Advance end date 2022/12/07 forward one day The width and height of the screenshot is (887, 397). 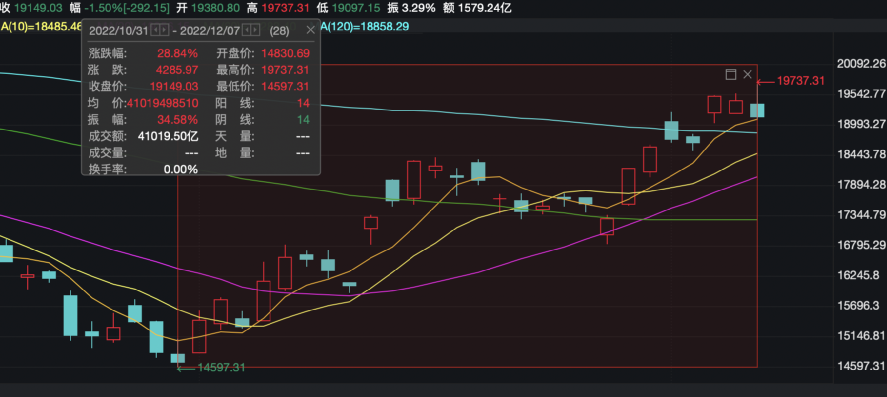255,30
